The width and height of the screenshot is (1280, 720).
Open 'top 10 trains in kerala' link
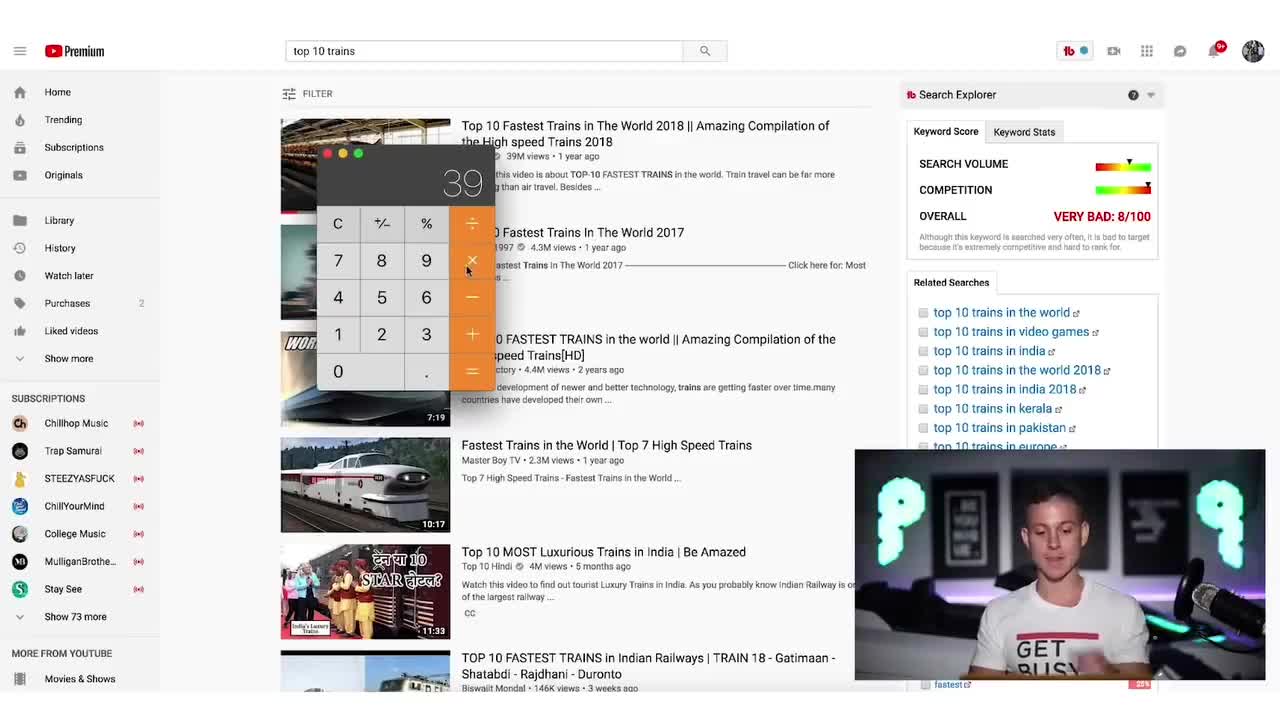(992, 409)
